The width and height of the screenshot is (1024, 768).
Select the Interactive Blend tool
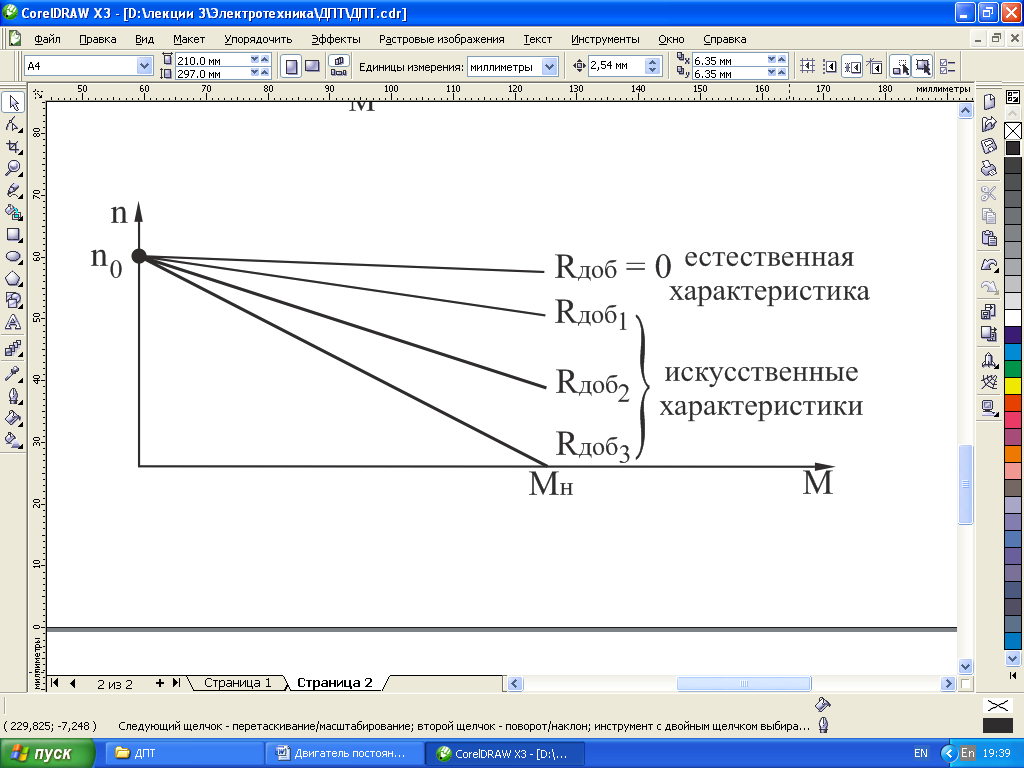[13, 349]
